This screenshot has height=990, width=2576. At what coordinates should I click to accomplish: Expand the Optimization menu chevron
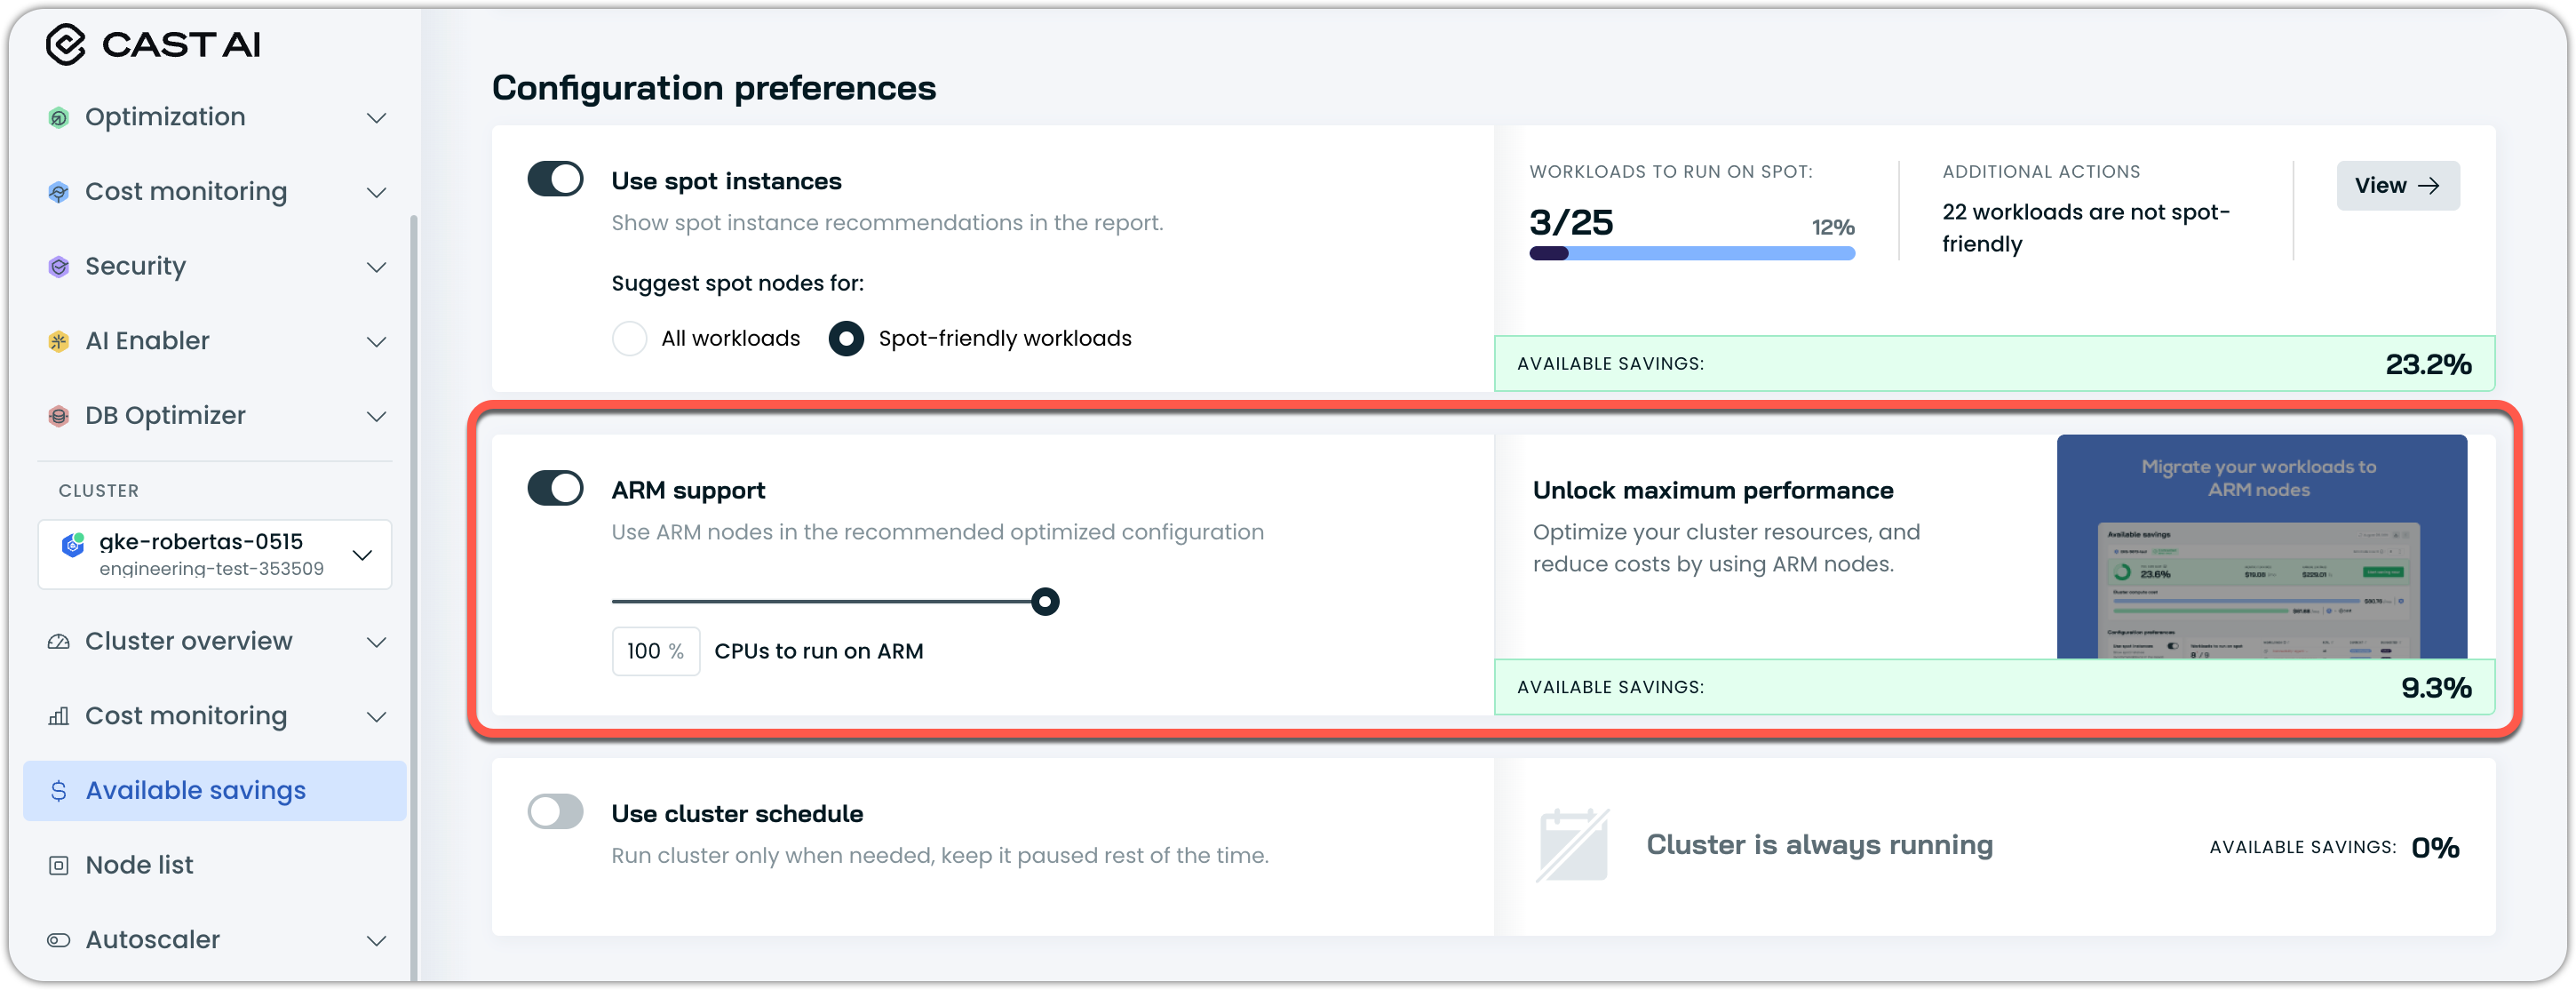click(376, 118)
